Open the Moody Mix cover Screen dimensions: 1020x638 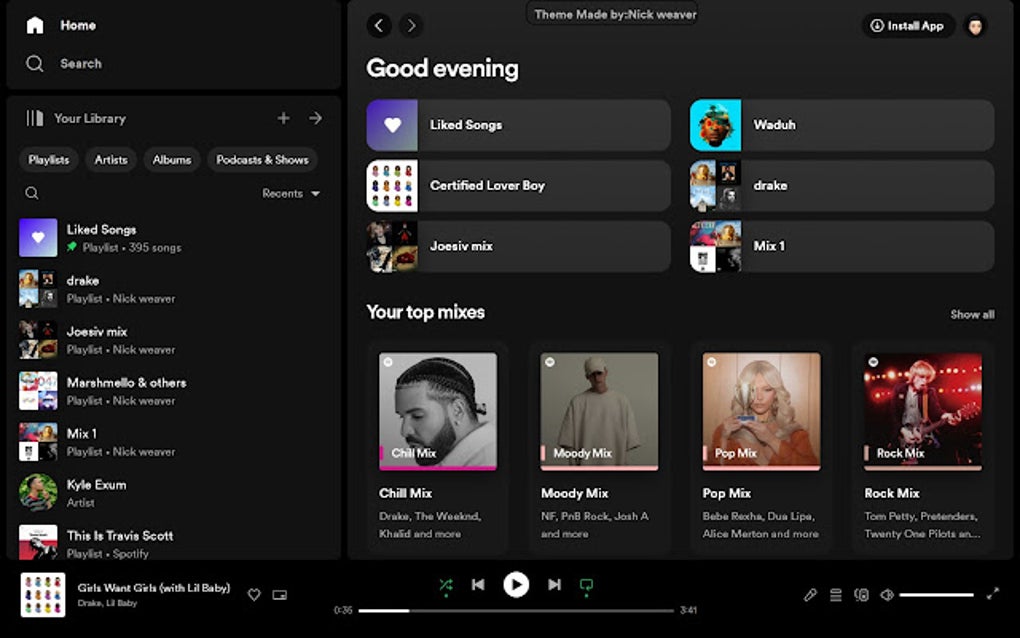click(x=599, y=411)
